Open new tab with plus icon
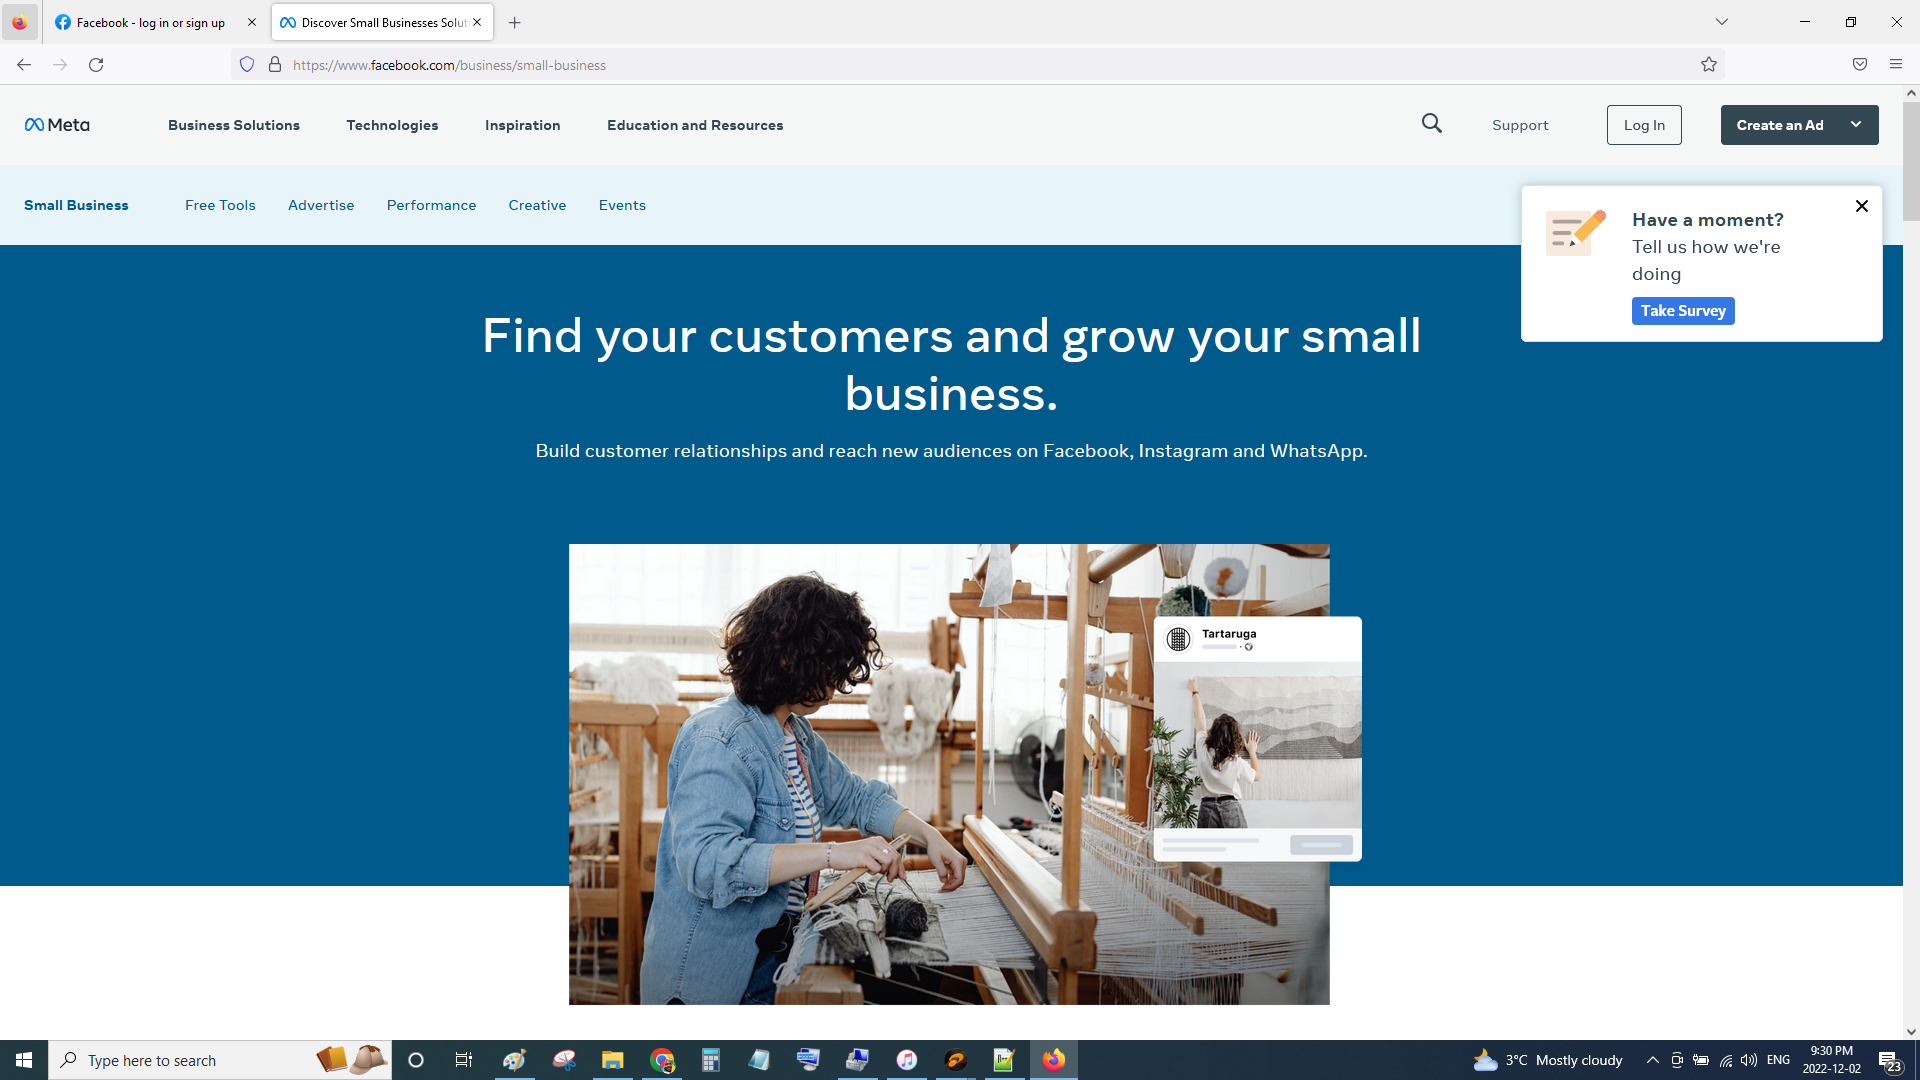1920x1080 pixels. click(x=515, y=22)
